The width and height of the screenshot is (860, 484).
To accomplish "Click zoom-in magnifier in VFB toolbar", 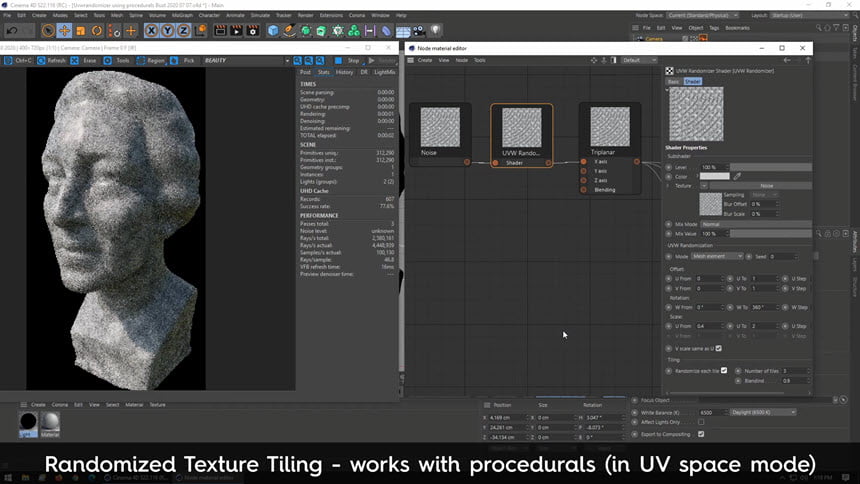I will pyautogui.click(x=297, y=60).
